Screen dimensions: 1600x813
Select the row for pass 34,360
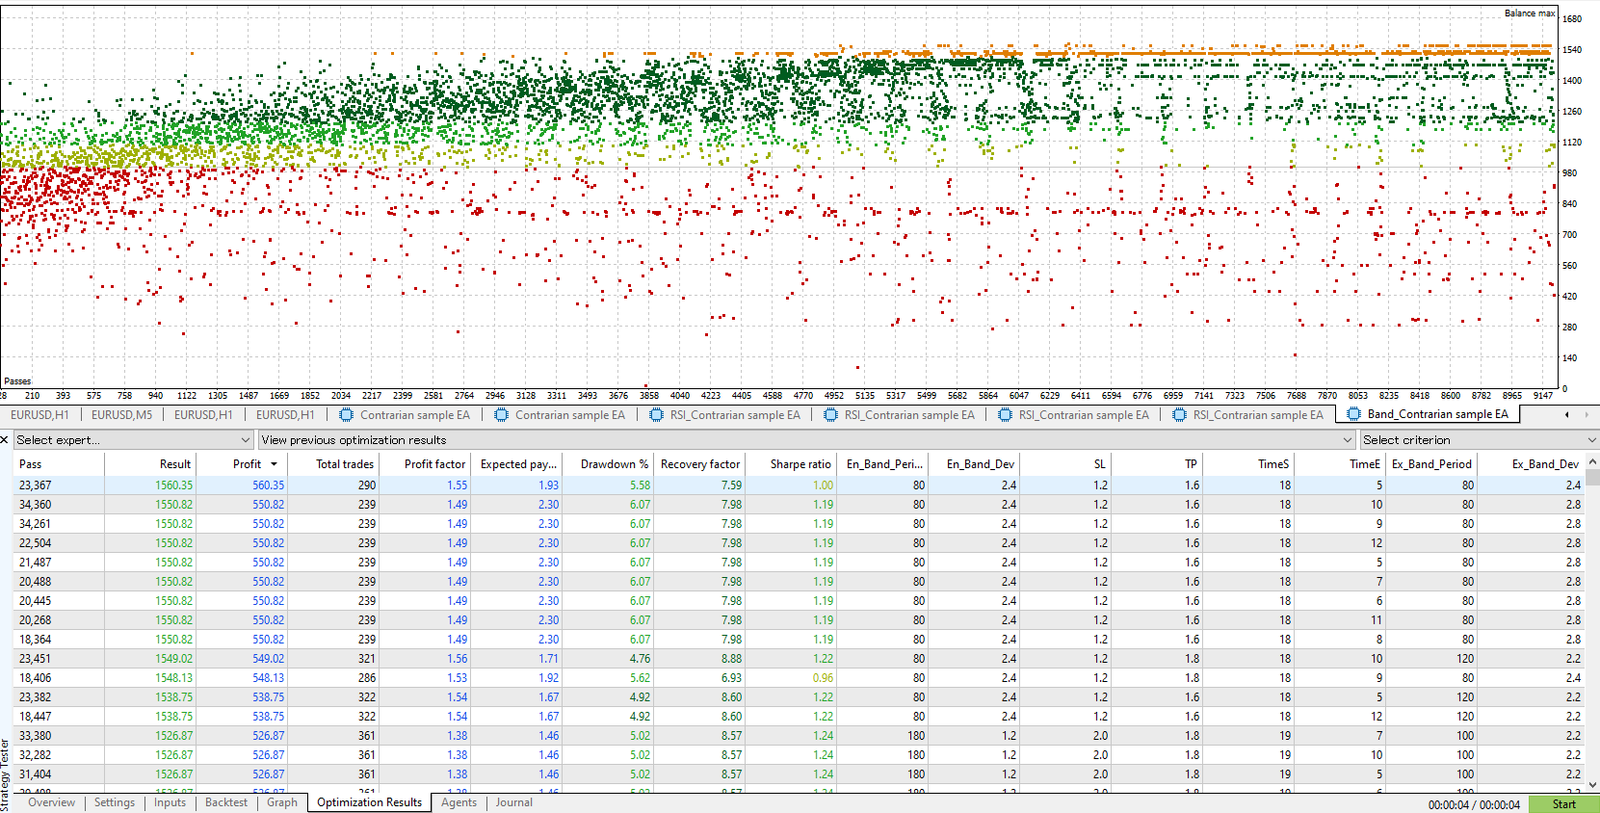(800, 504)
